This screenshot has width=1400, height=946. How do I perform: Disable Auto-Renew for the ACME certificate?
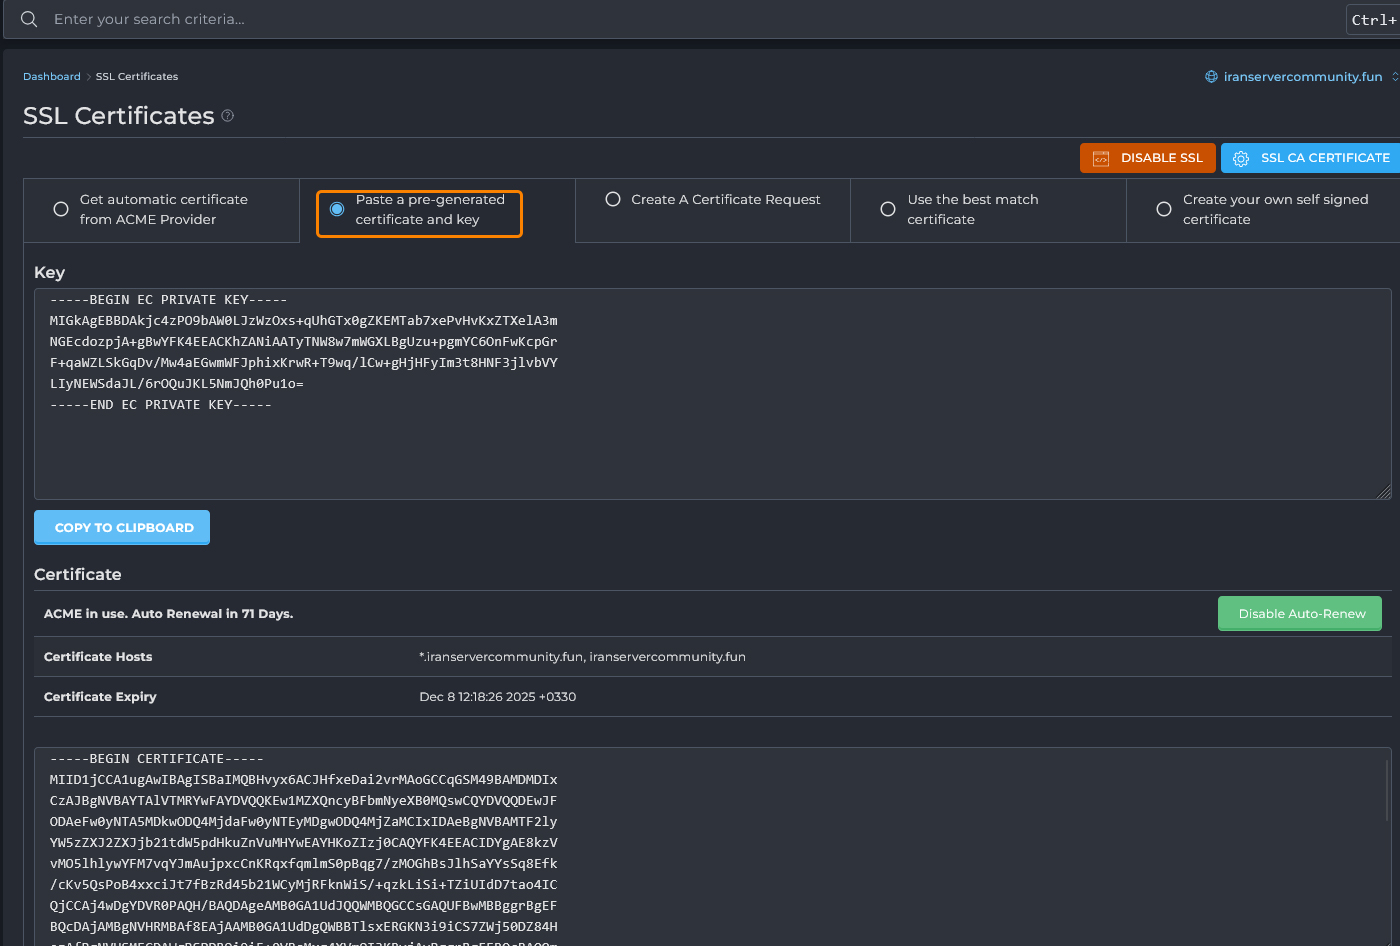pyautogui.click(x=1299, y=613)
